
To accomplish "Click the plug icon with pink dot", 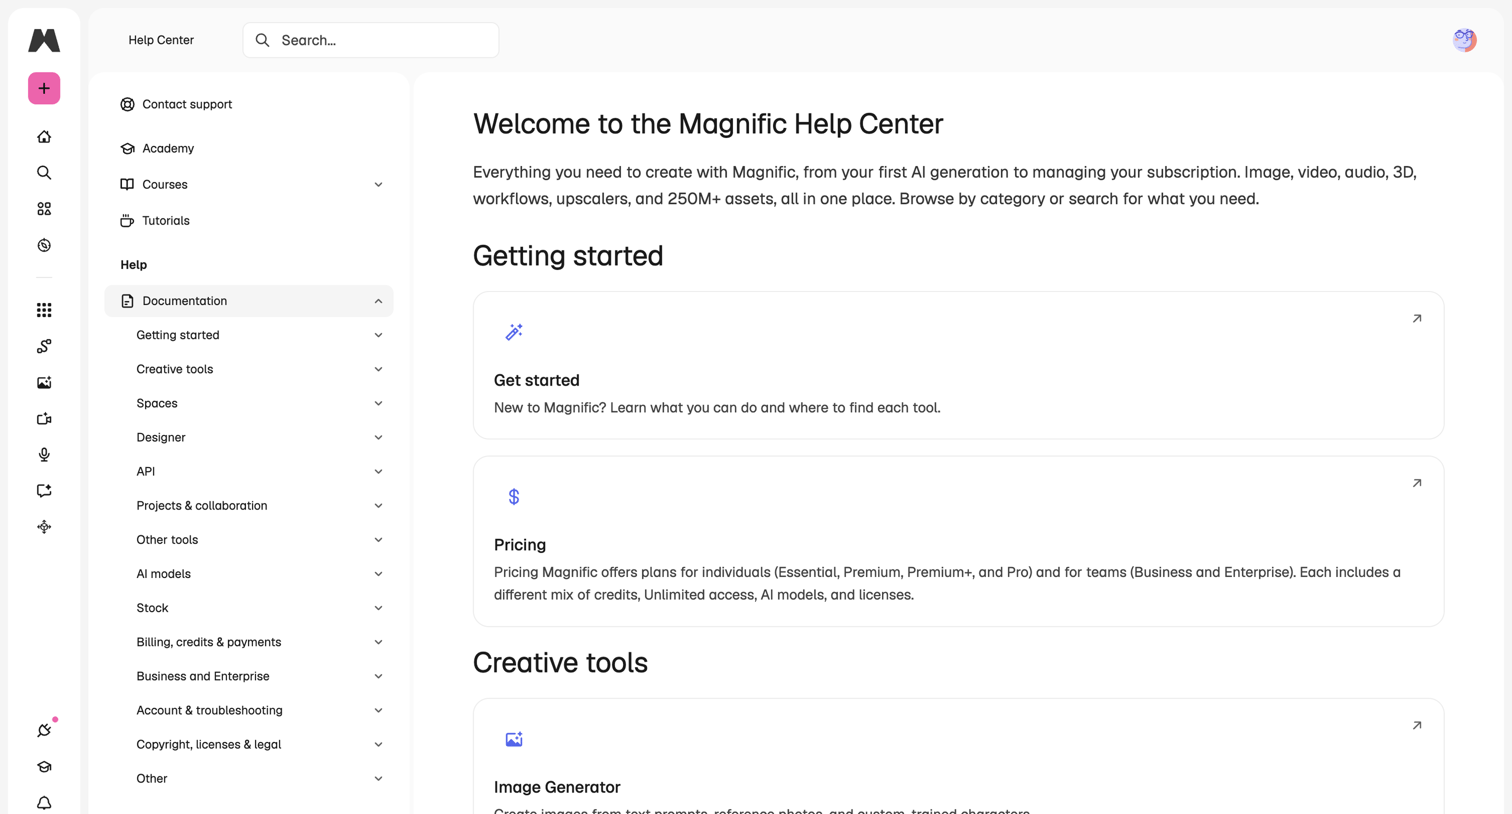I will point(44,730).
